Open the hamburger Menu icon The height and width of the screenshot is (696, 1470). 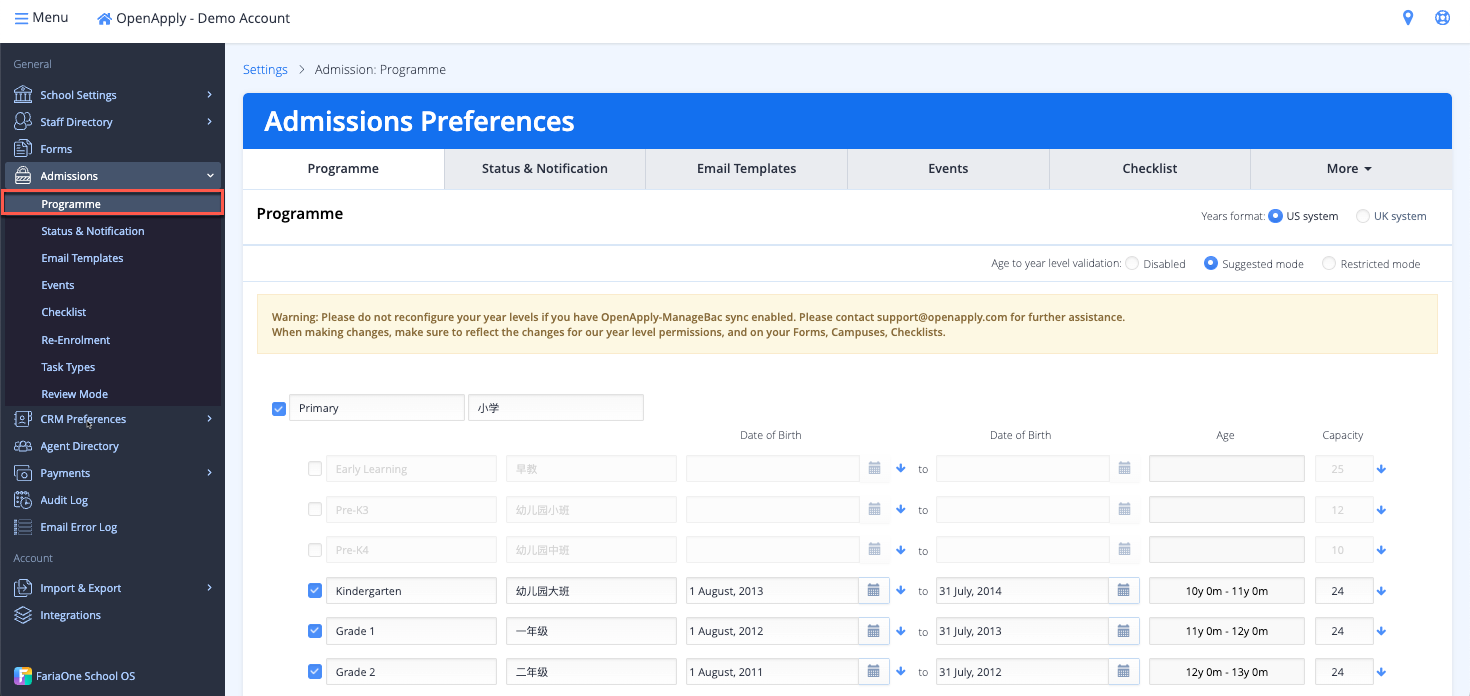click(21, 18)
